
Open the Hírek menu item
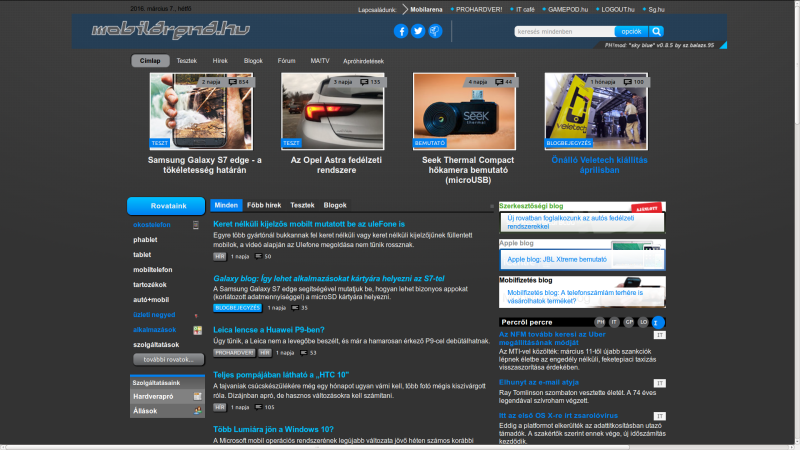220,61
